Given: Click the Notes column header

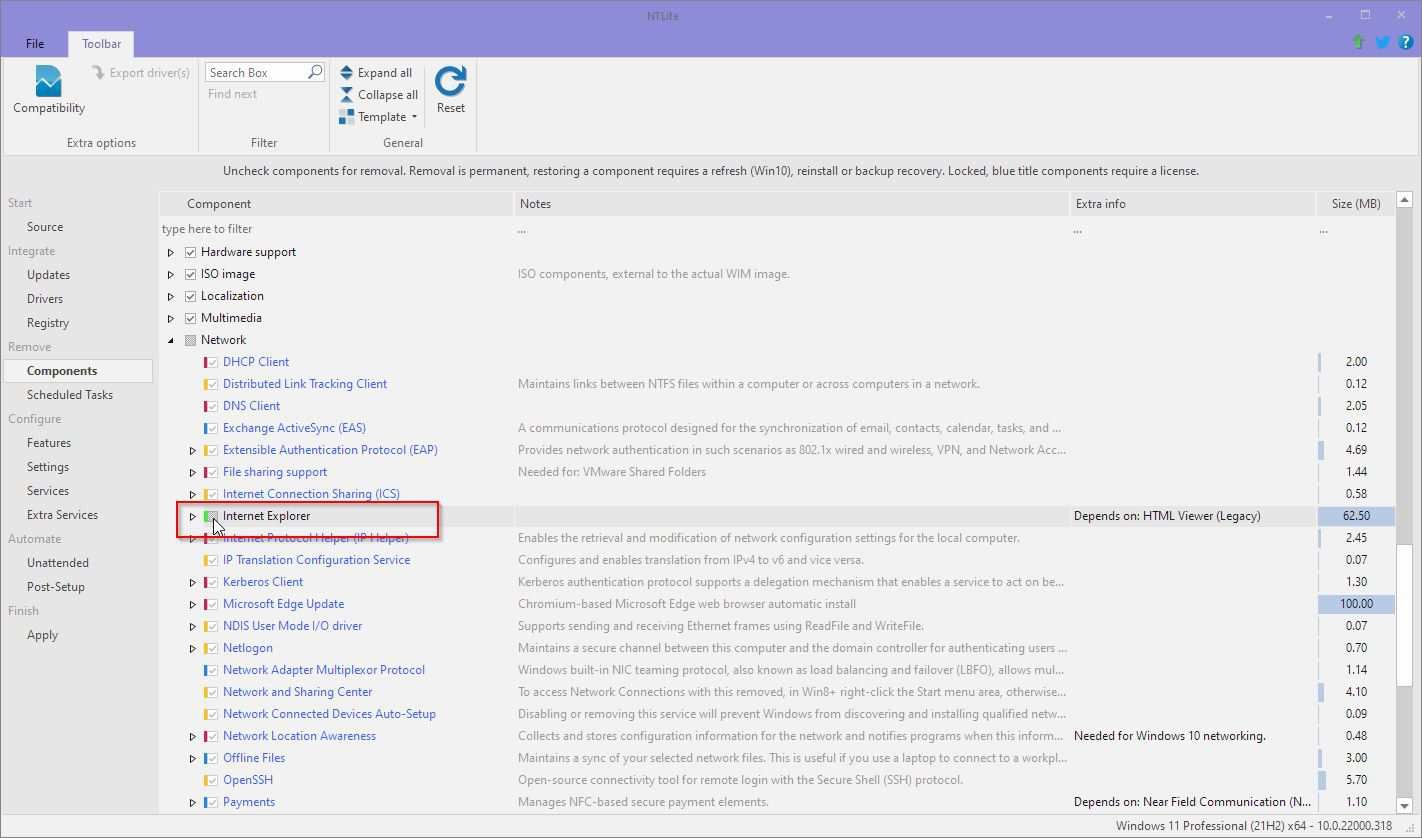Looking at the screenshot, I should (x=792, y=203).
